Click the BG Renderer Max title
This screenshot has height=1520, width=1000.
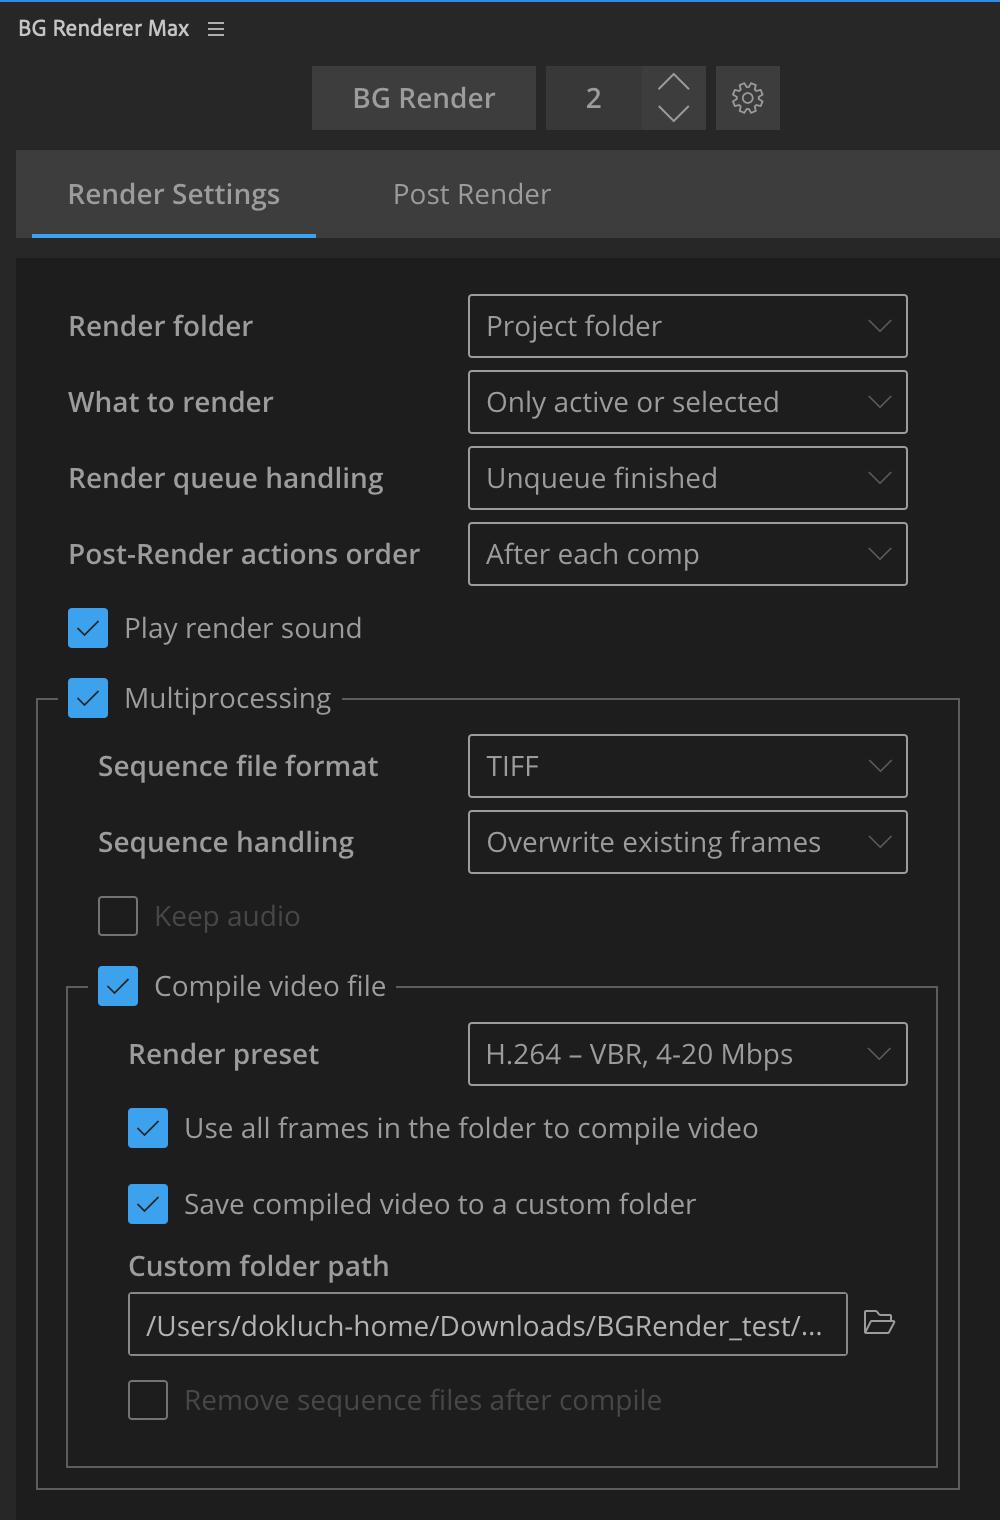click(x=100, y=29)
